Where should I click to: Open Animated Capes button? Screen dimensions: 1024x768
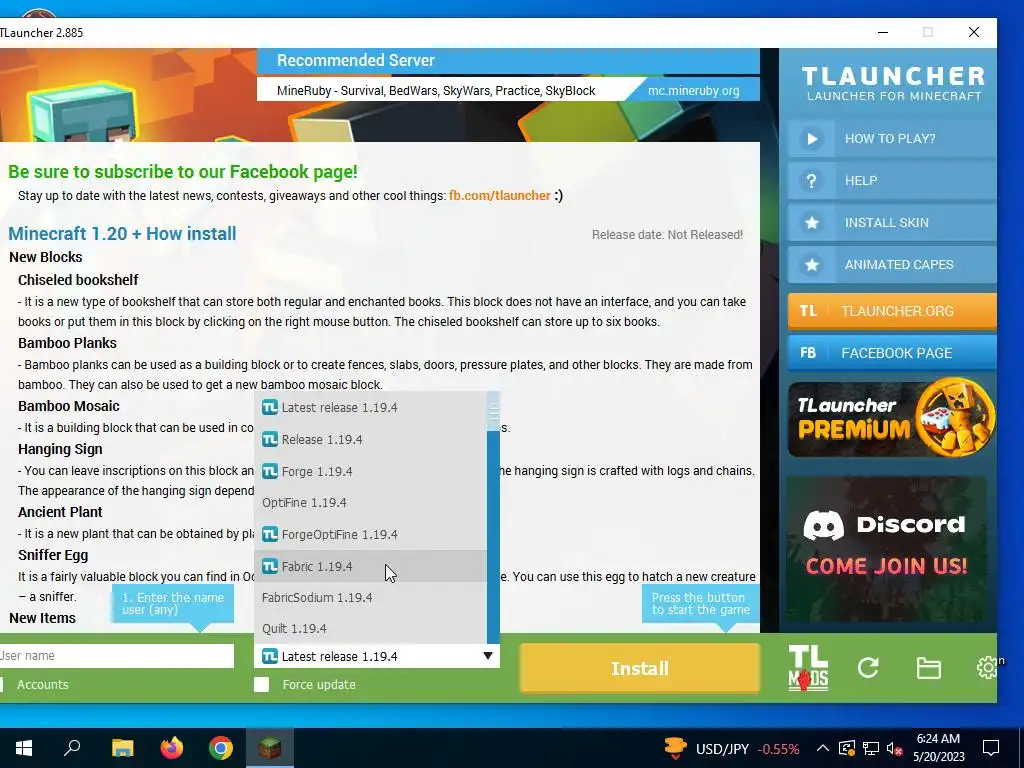point(892,264)
